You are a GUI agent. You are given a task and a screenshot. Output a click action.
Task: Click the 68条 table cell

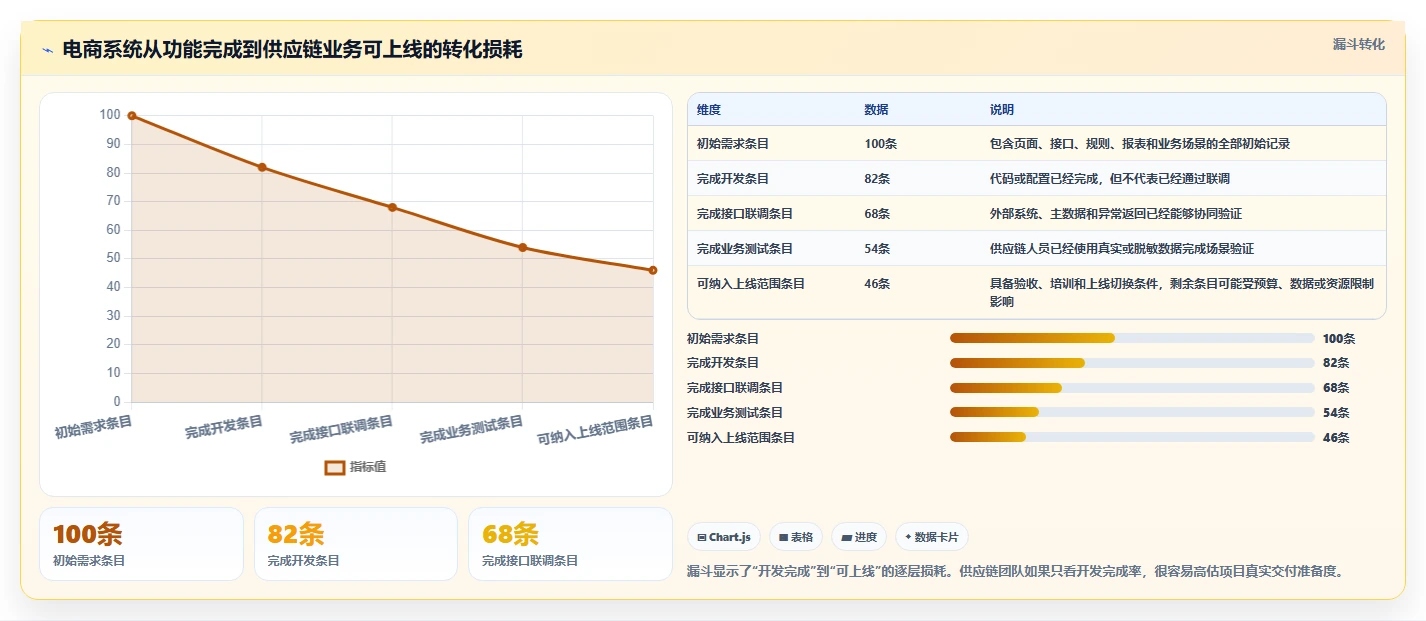(878, 214)
